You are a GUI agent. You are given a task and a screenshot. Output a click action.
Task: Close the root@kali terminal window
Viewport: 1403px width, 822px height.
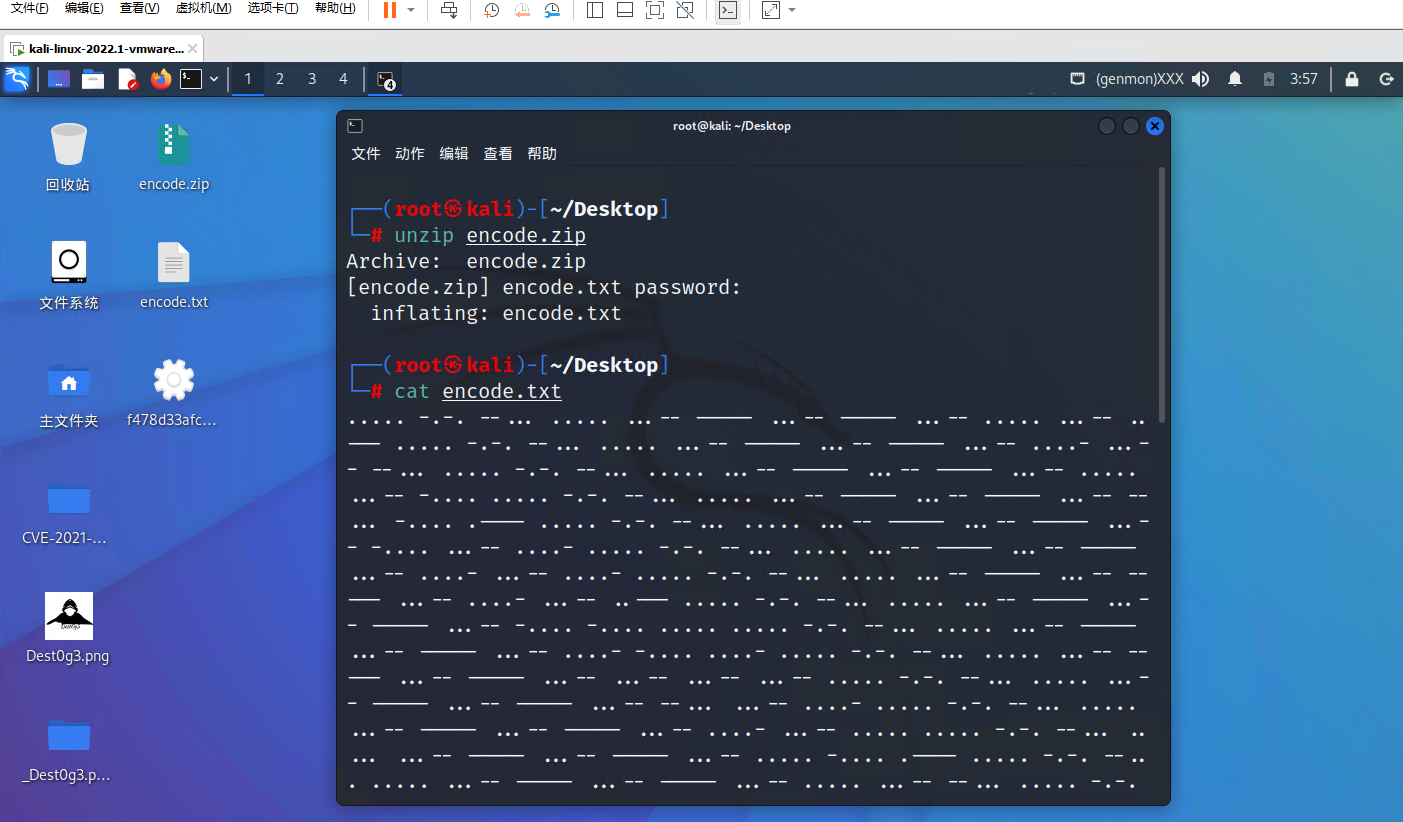coord(1155,126)
